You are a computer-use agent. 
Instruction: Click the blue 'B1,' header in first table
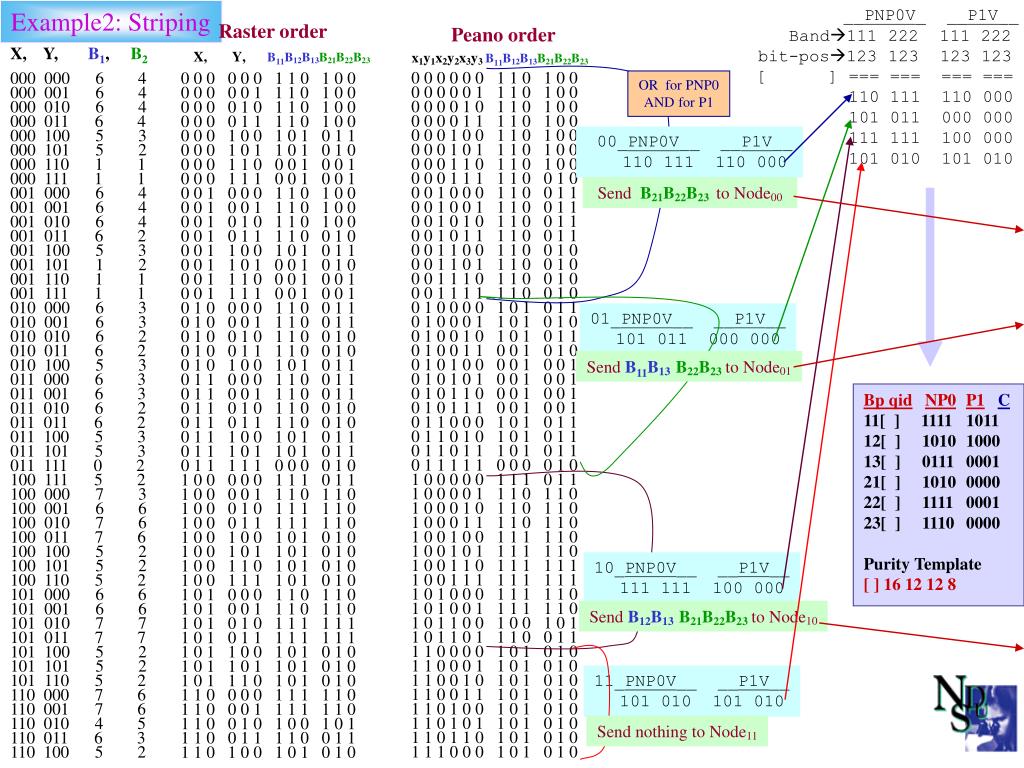tap(99, 55)
